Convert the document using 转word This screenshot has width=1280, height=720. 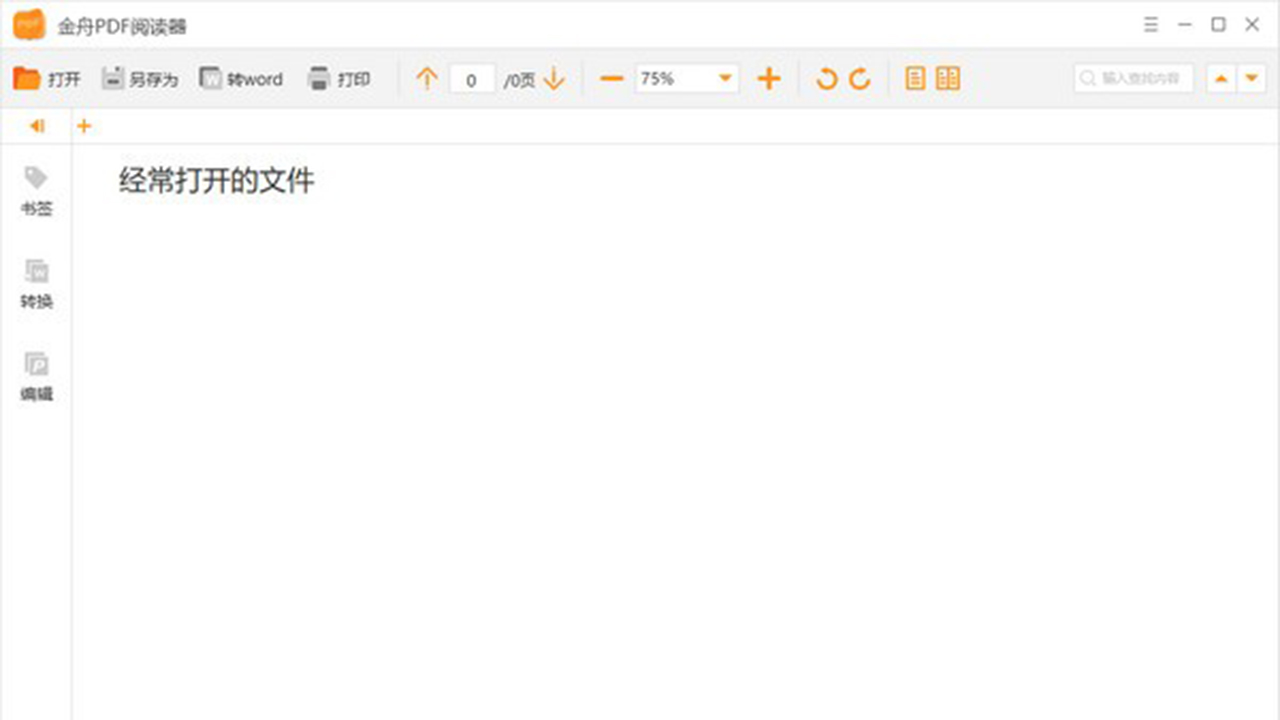coord(241,79)
